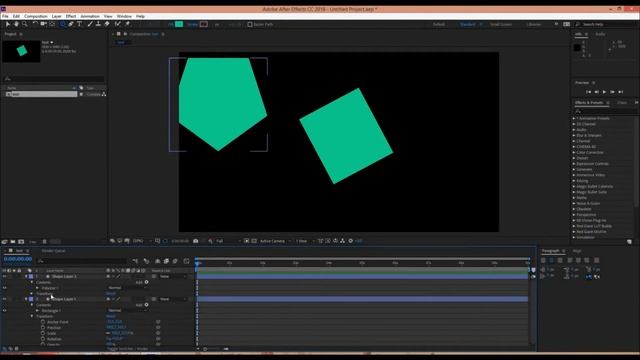Screen dimensions: 640x360
Task: Open the Layer menu
Action: click(57, 16)
